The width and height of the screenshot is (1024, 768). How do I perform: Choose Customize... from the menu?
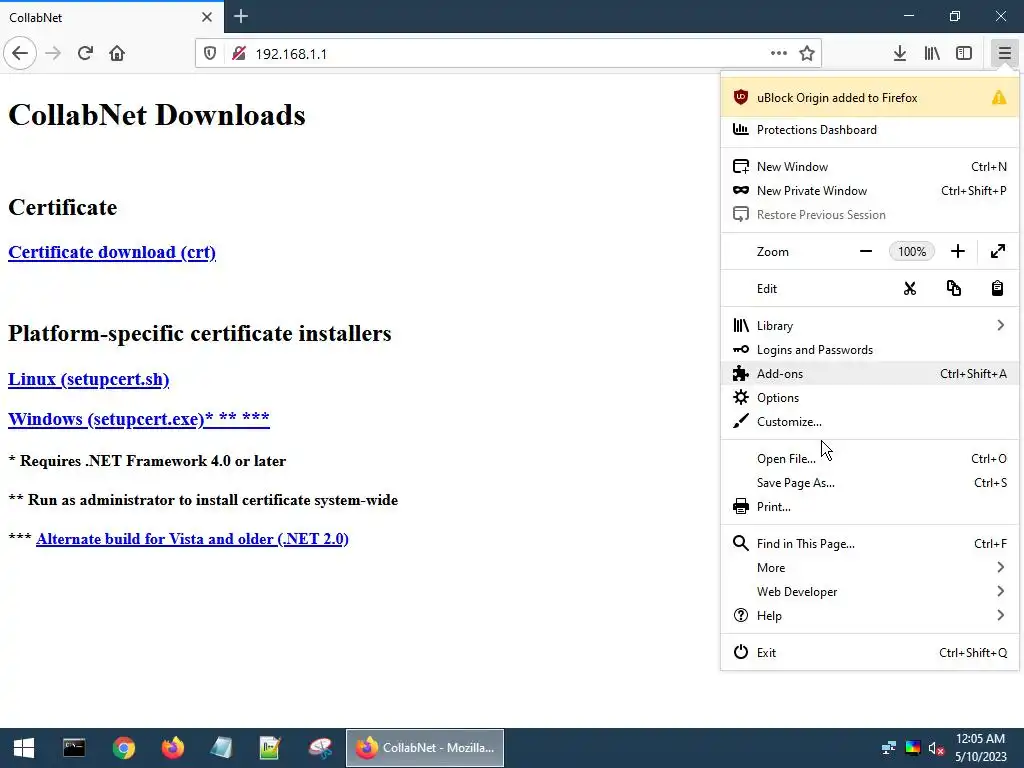[869, 422]
